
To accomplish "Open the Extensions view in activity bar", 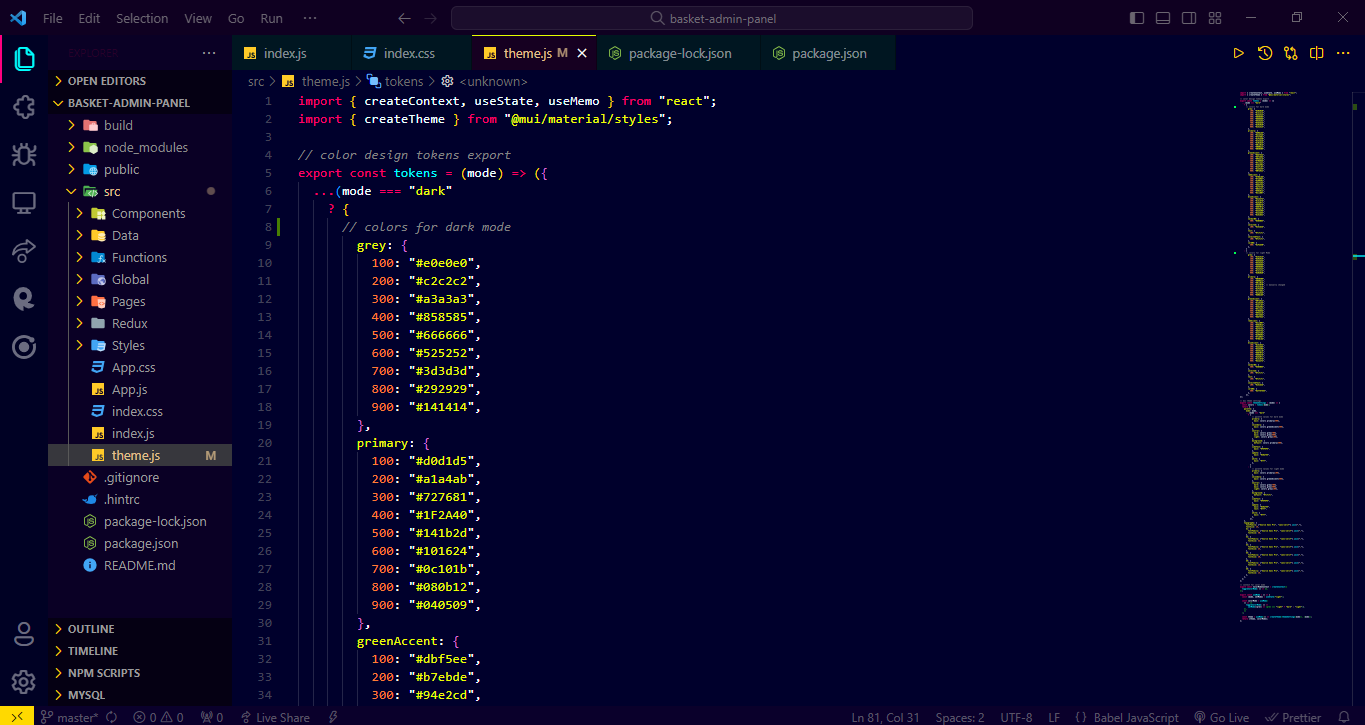I will pyautogui.click(x=24, y=106).
